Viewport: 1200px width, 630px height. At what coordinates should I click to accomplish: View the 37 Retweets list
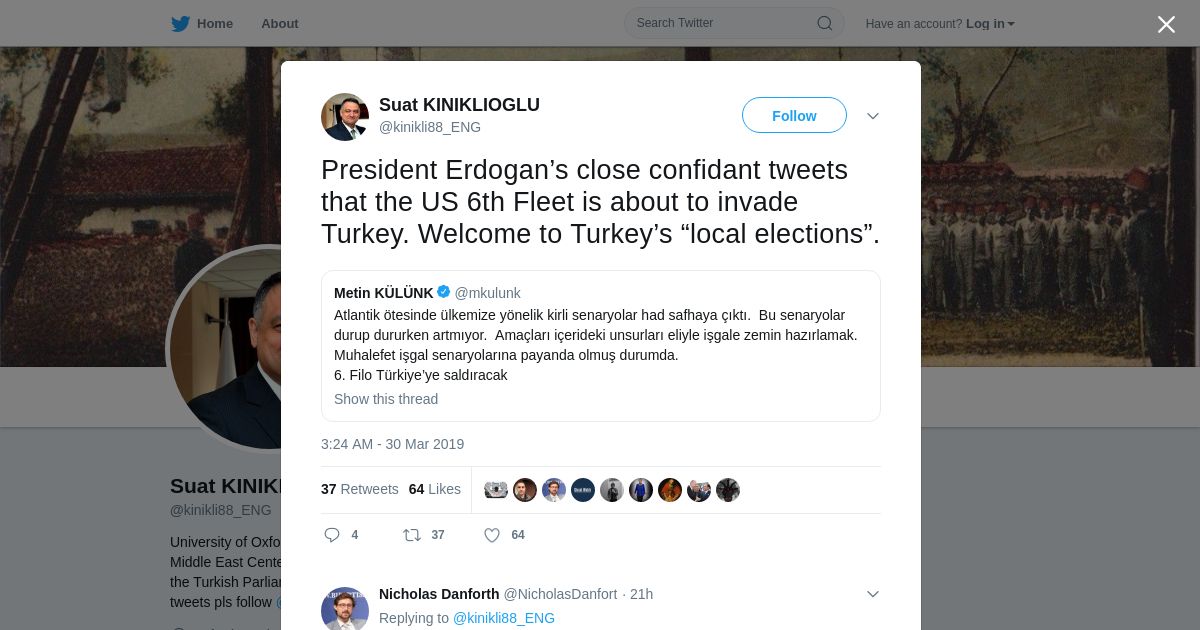pyautogui.click(x=359, y=489)
